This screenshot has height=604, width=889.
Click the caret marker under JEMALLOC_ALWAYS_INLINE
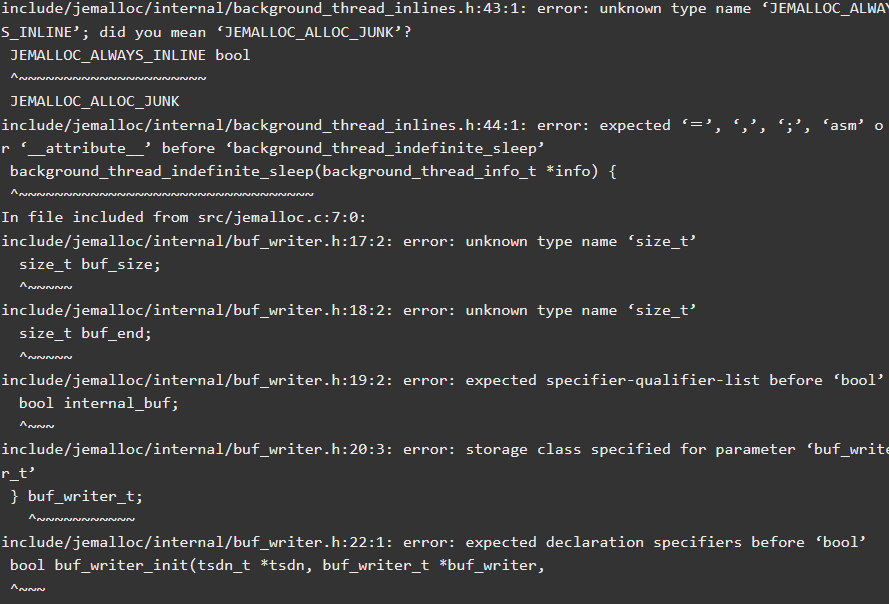[108, 78]
